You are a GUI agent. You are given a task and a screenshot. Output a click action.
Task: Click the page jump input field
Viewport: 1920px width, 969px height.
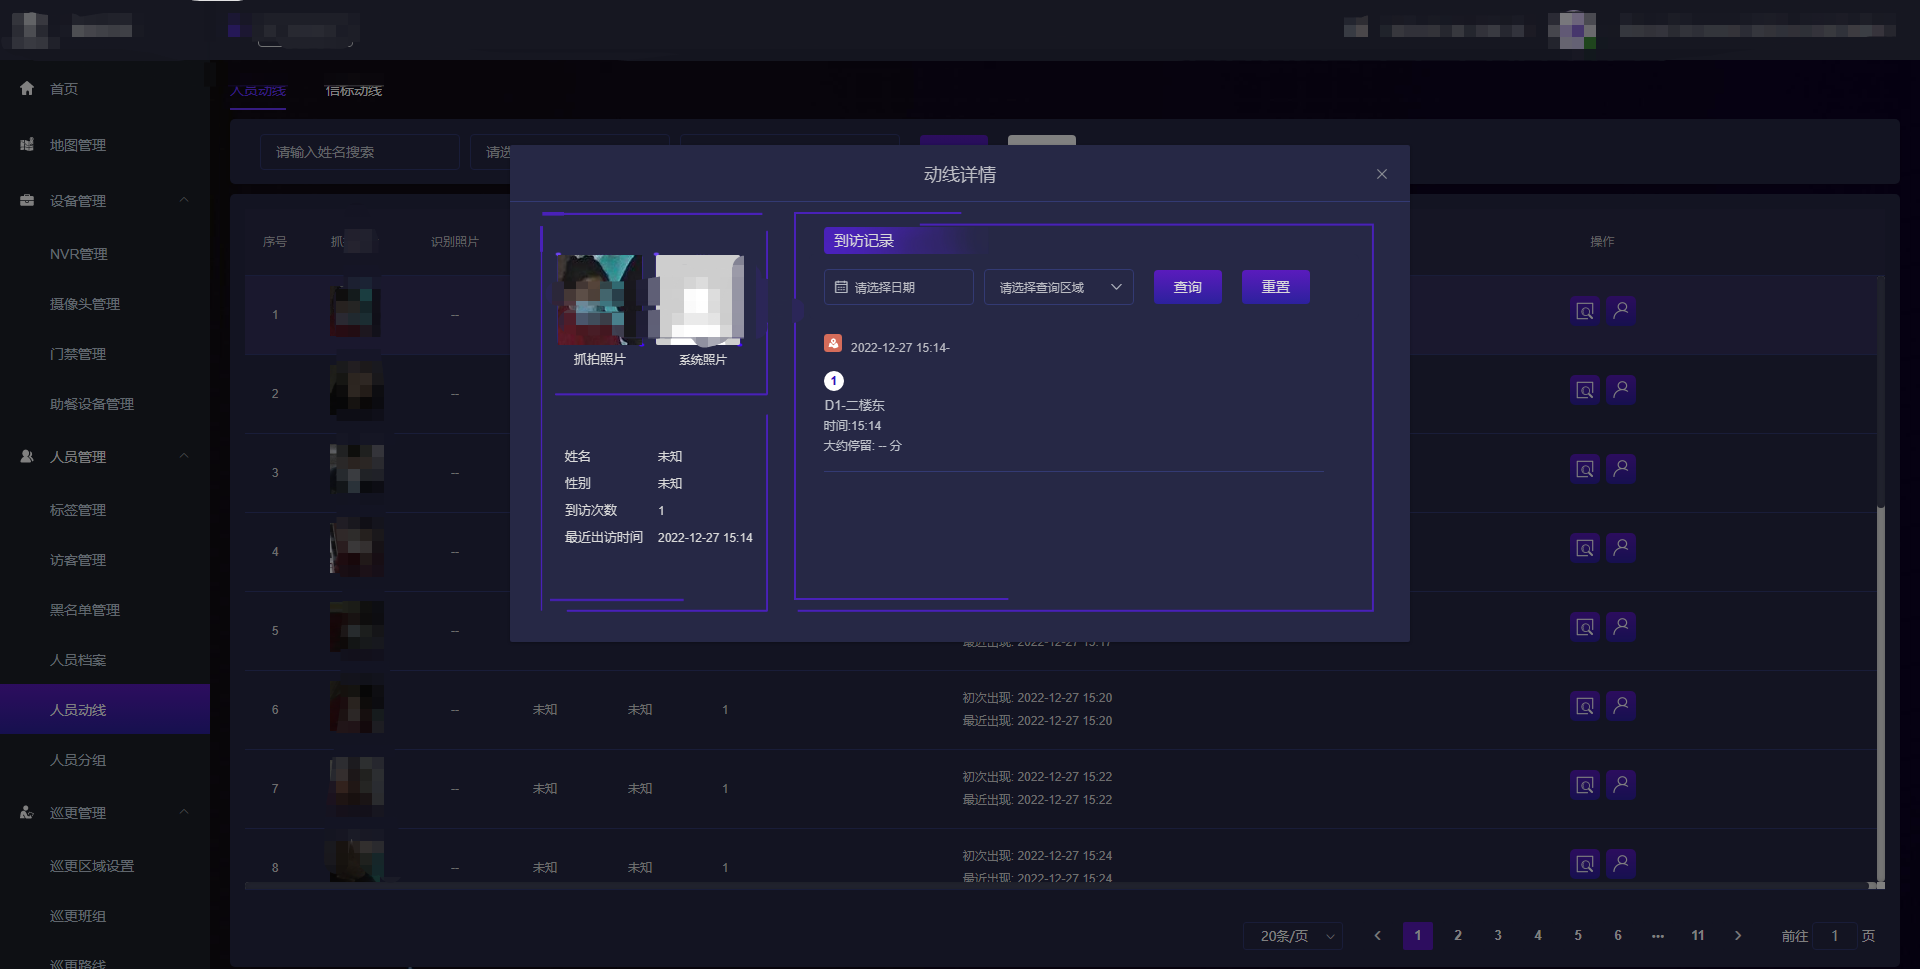[1835, 936]
